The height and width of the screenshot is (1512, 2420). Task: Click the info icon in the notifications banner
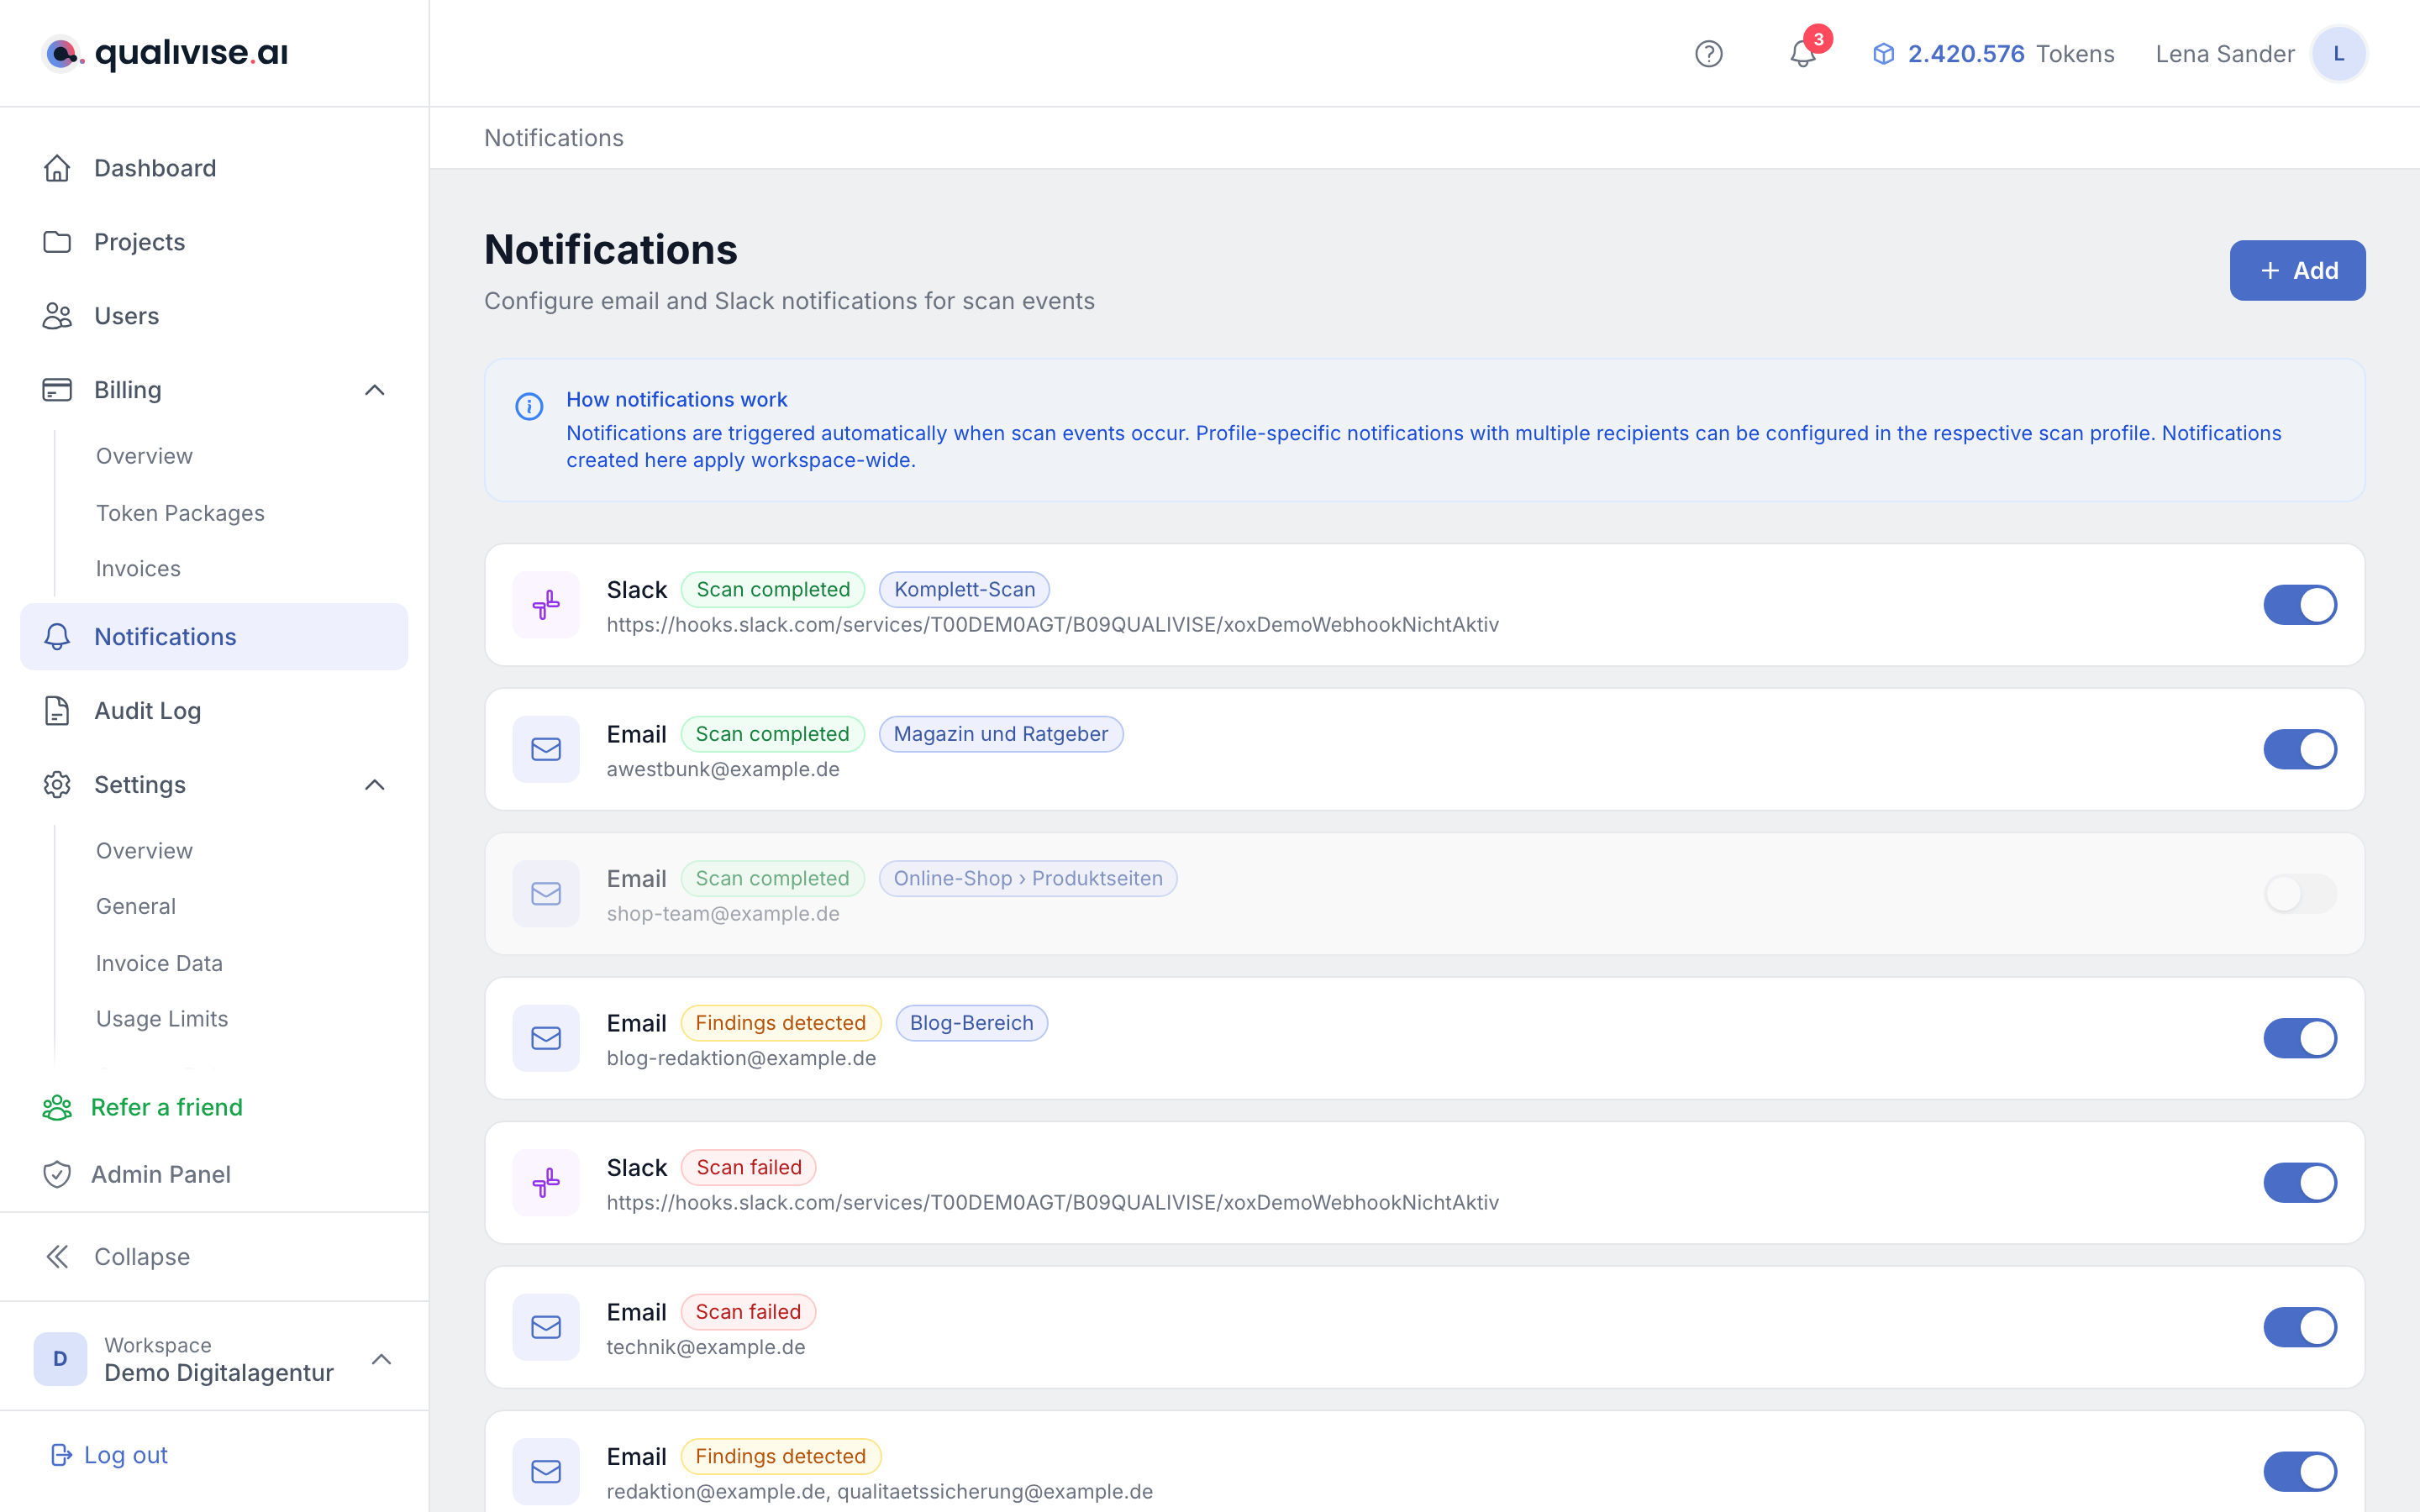click(529, 406)
